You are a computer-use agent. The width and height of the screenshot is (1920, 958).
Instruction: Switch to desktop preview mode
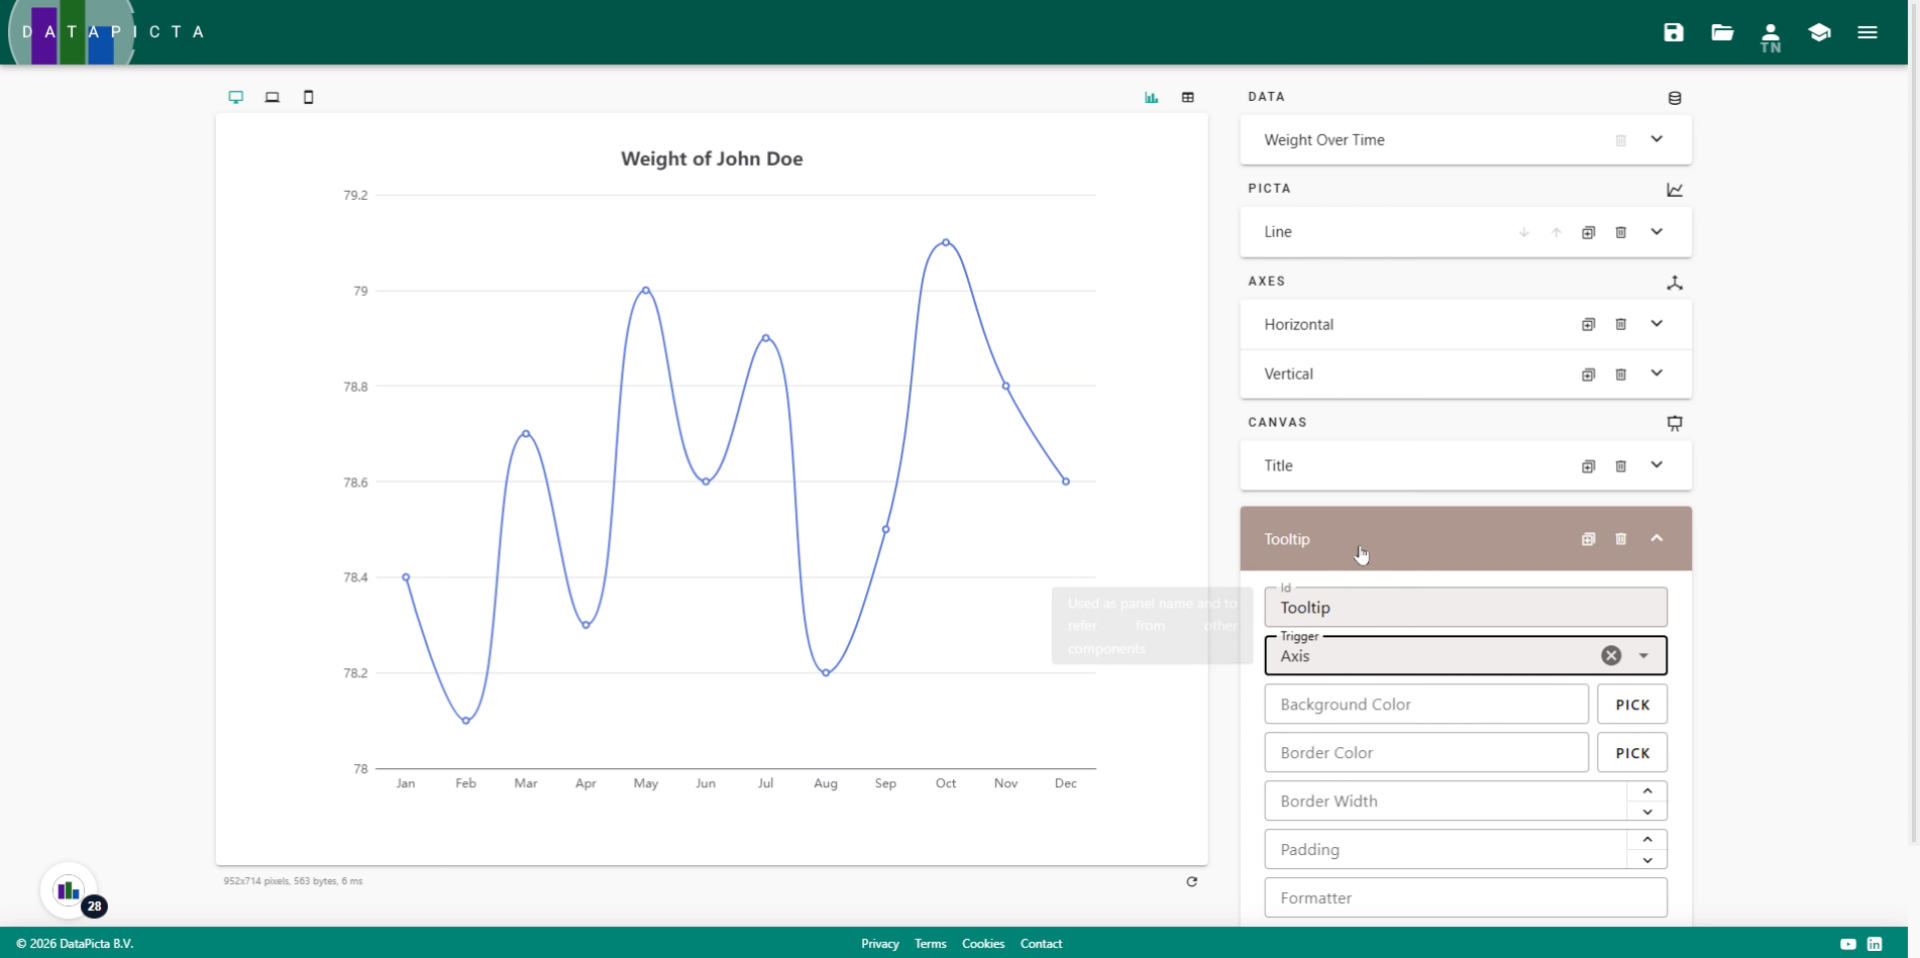tap(236, 97)
